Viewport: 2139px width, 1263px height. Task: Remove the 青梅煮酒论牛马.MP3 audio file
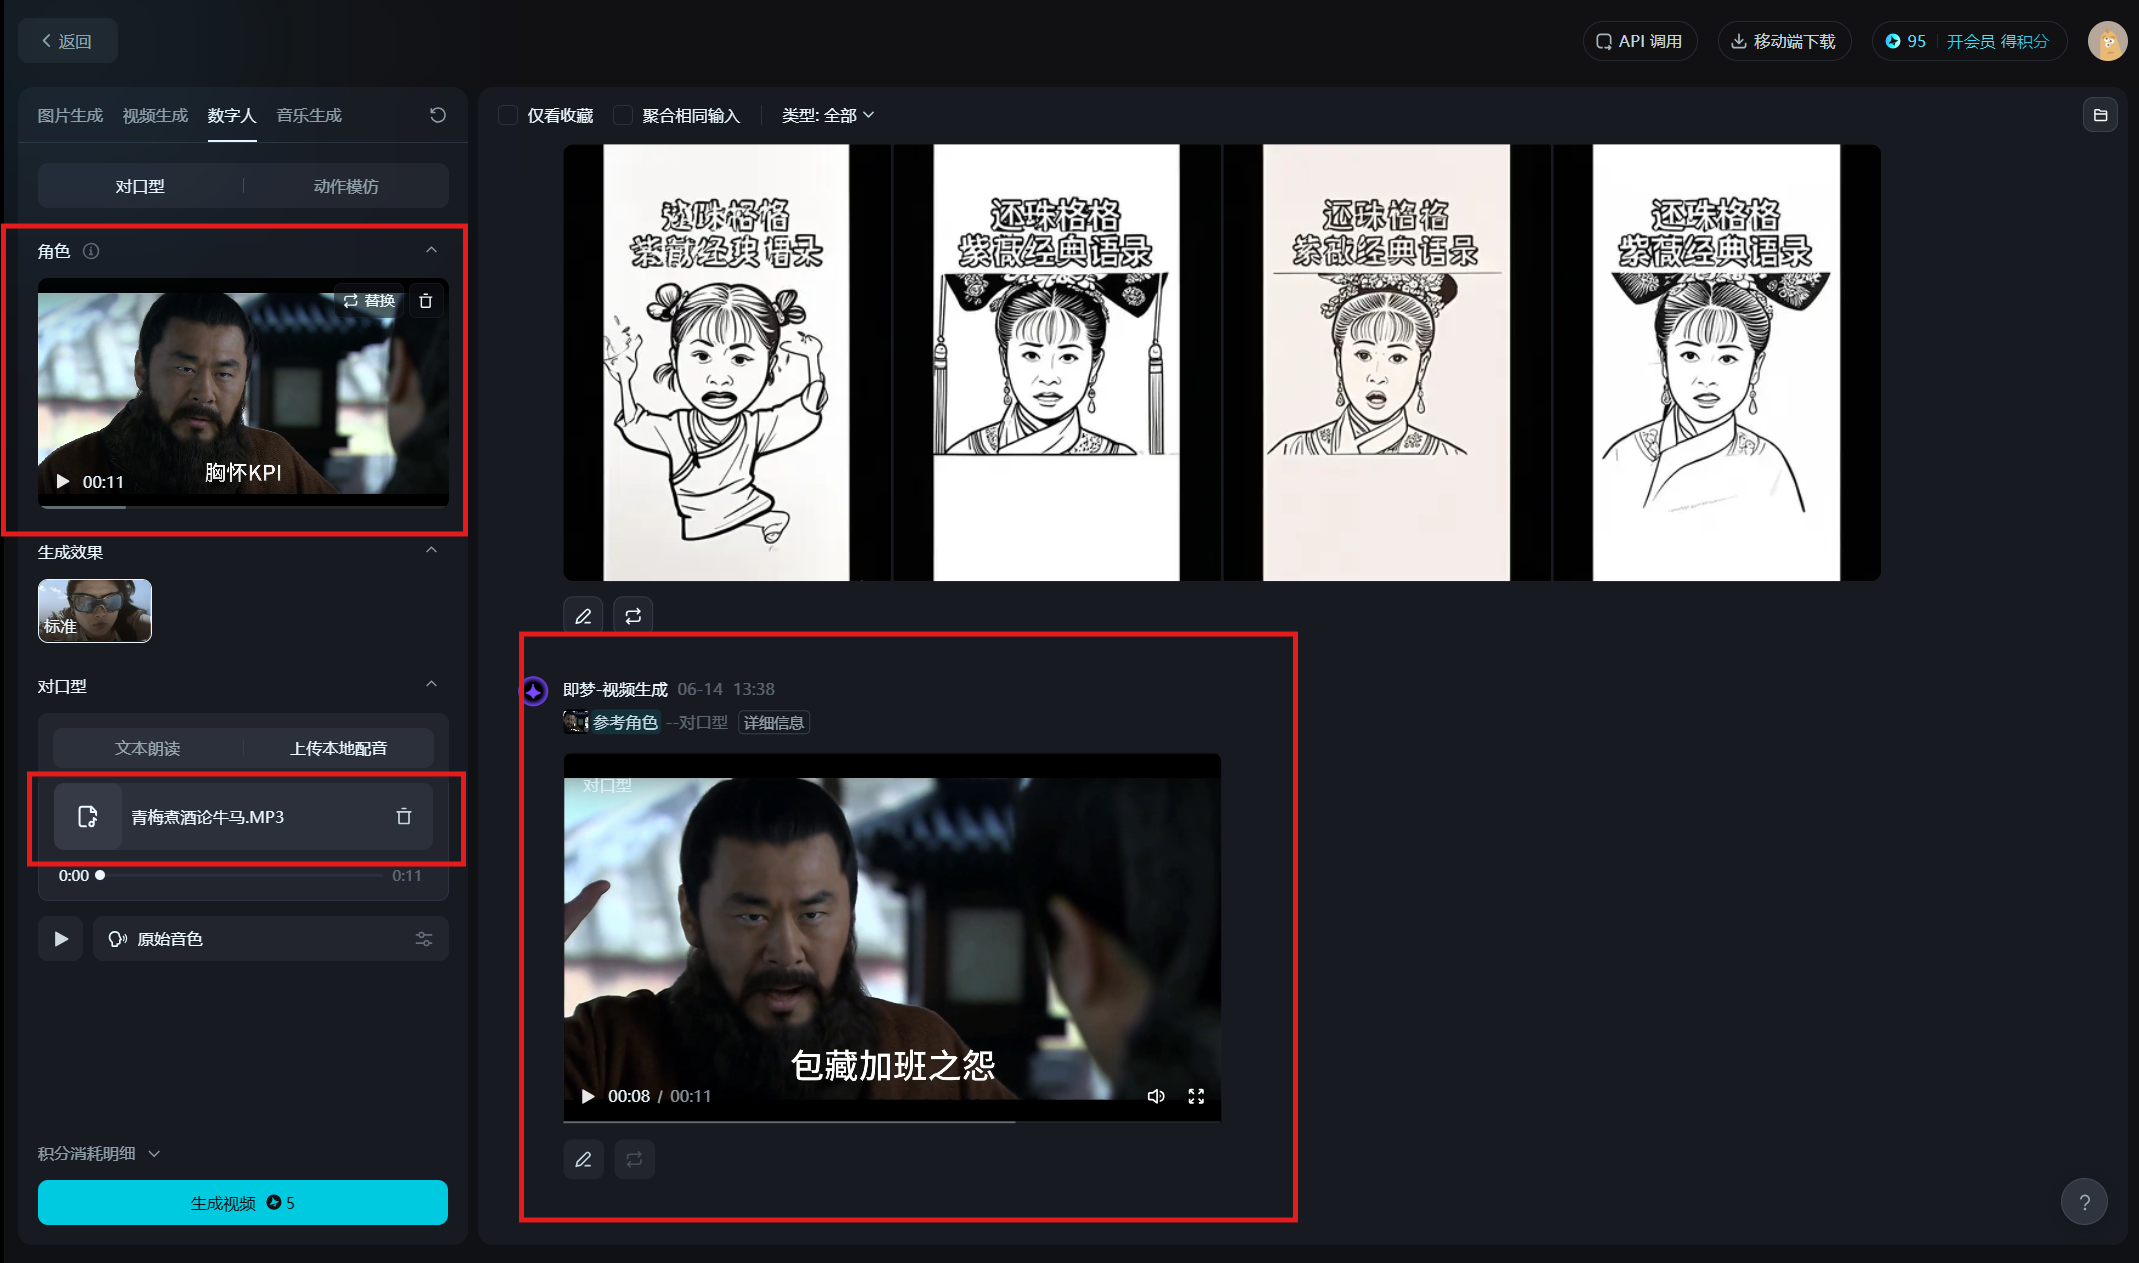tap(404, 817)
